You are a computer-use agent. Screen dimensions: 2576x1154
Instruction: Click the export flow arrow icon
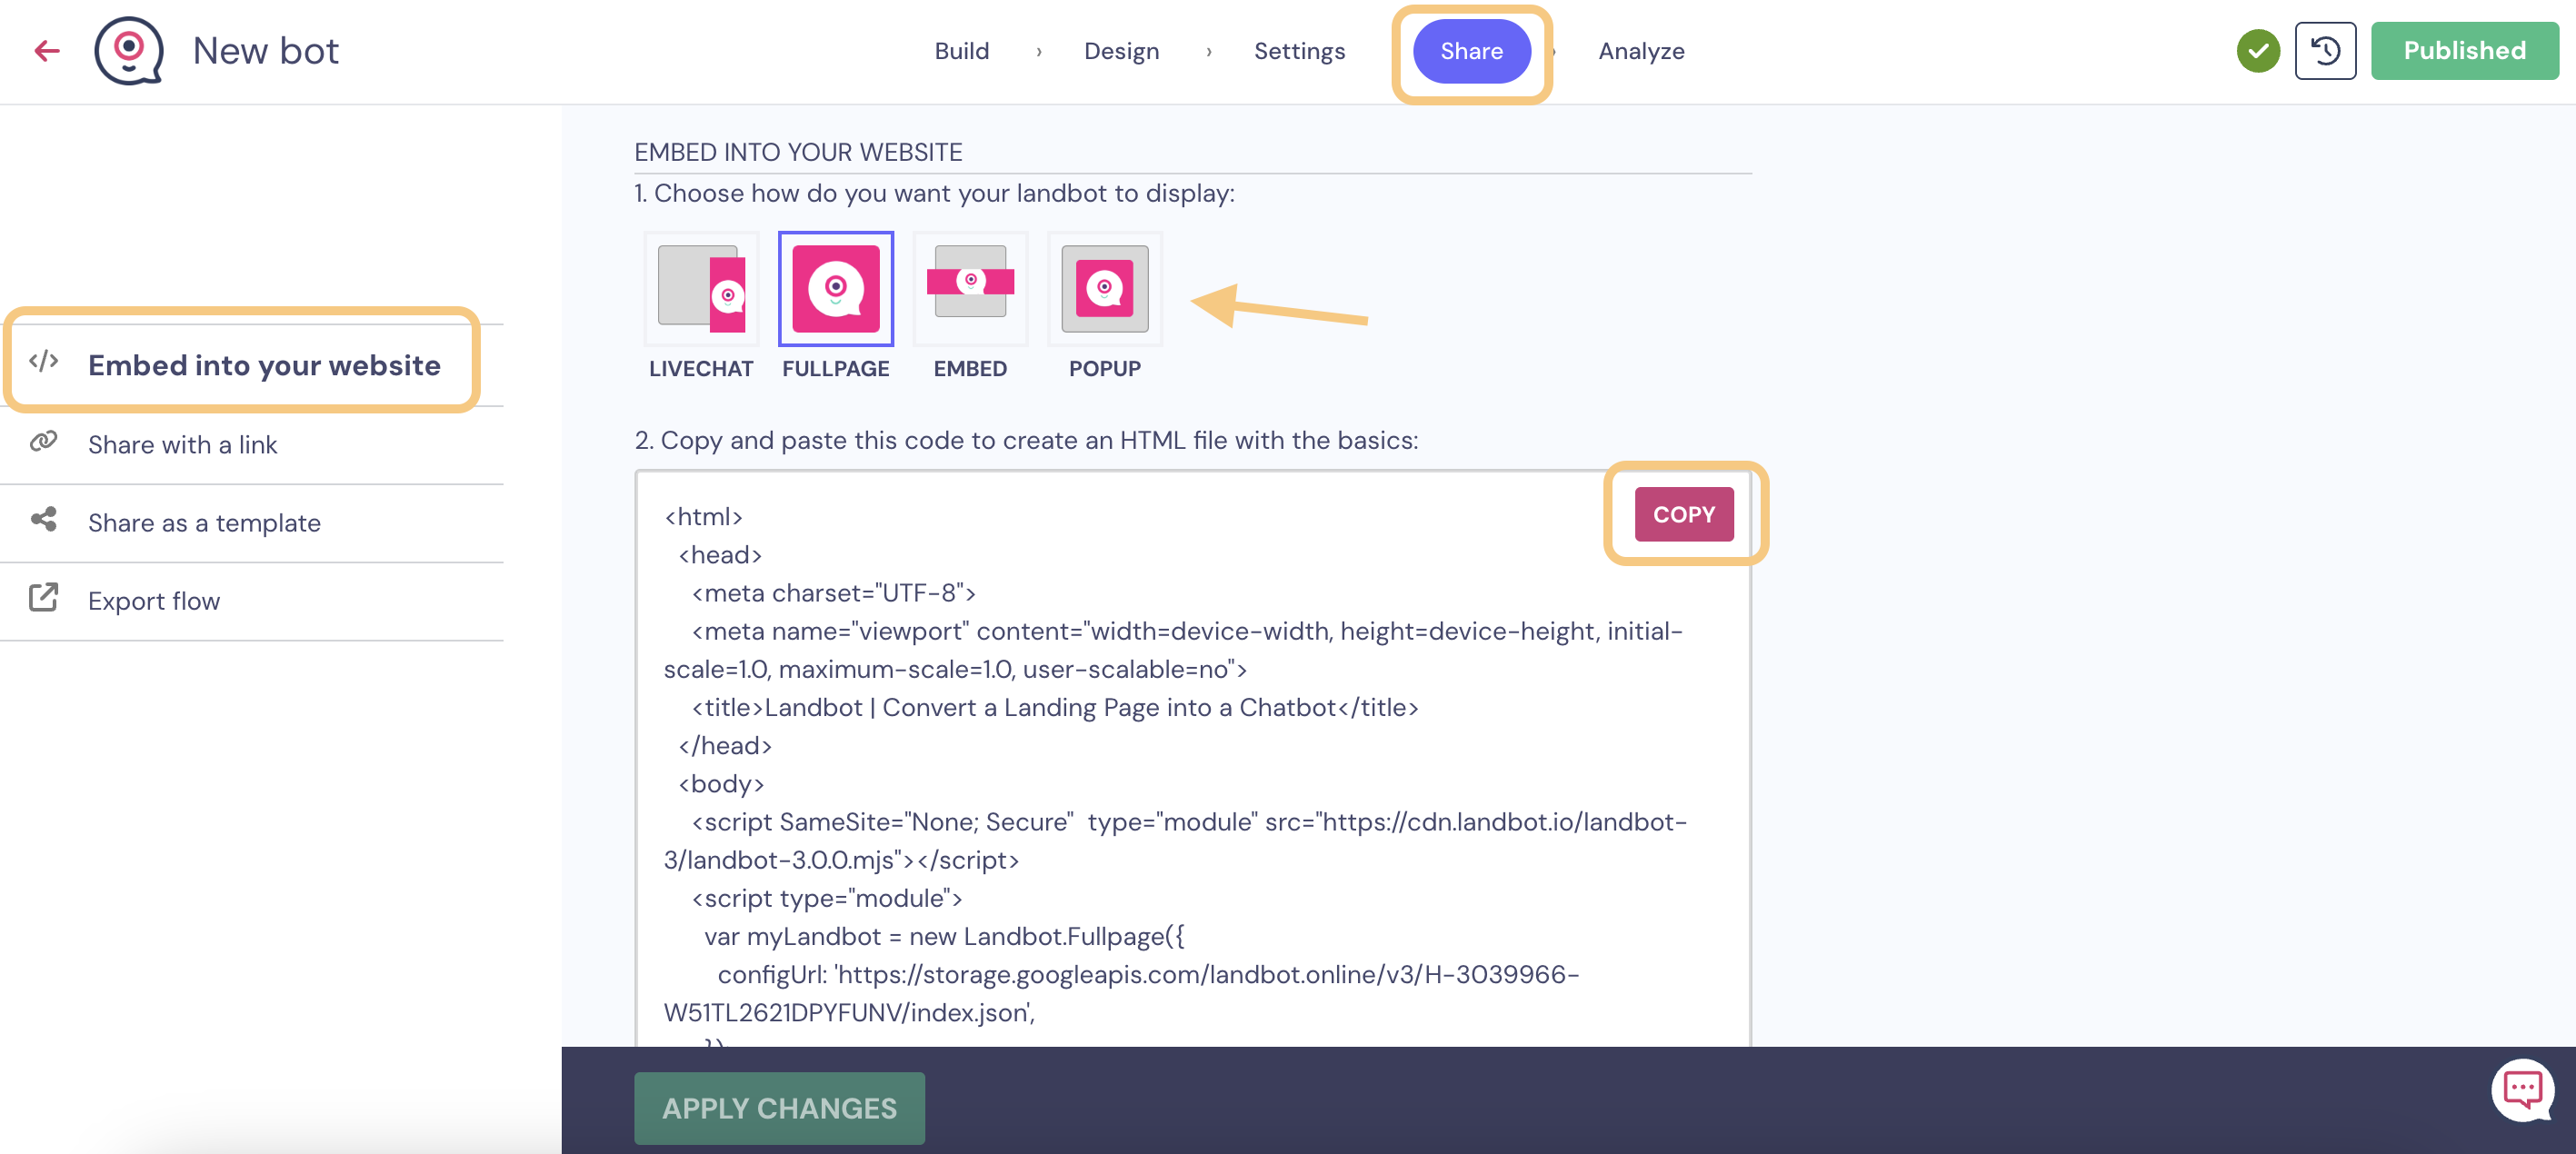pos(44,598)
